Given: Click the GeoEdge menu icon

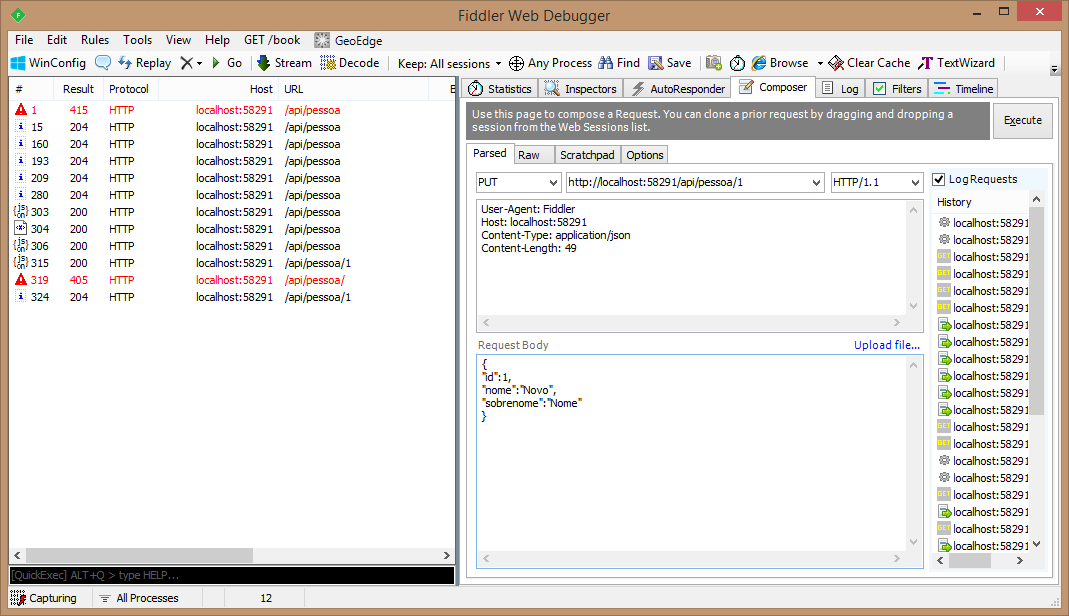Looking at the screenshot, I should [x=322, y=40].
